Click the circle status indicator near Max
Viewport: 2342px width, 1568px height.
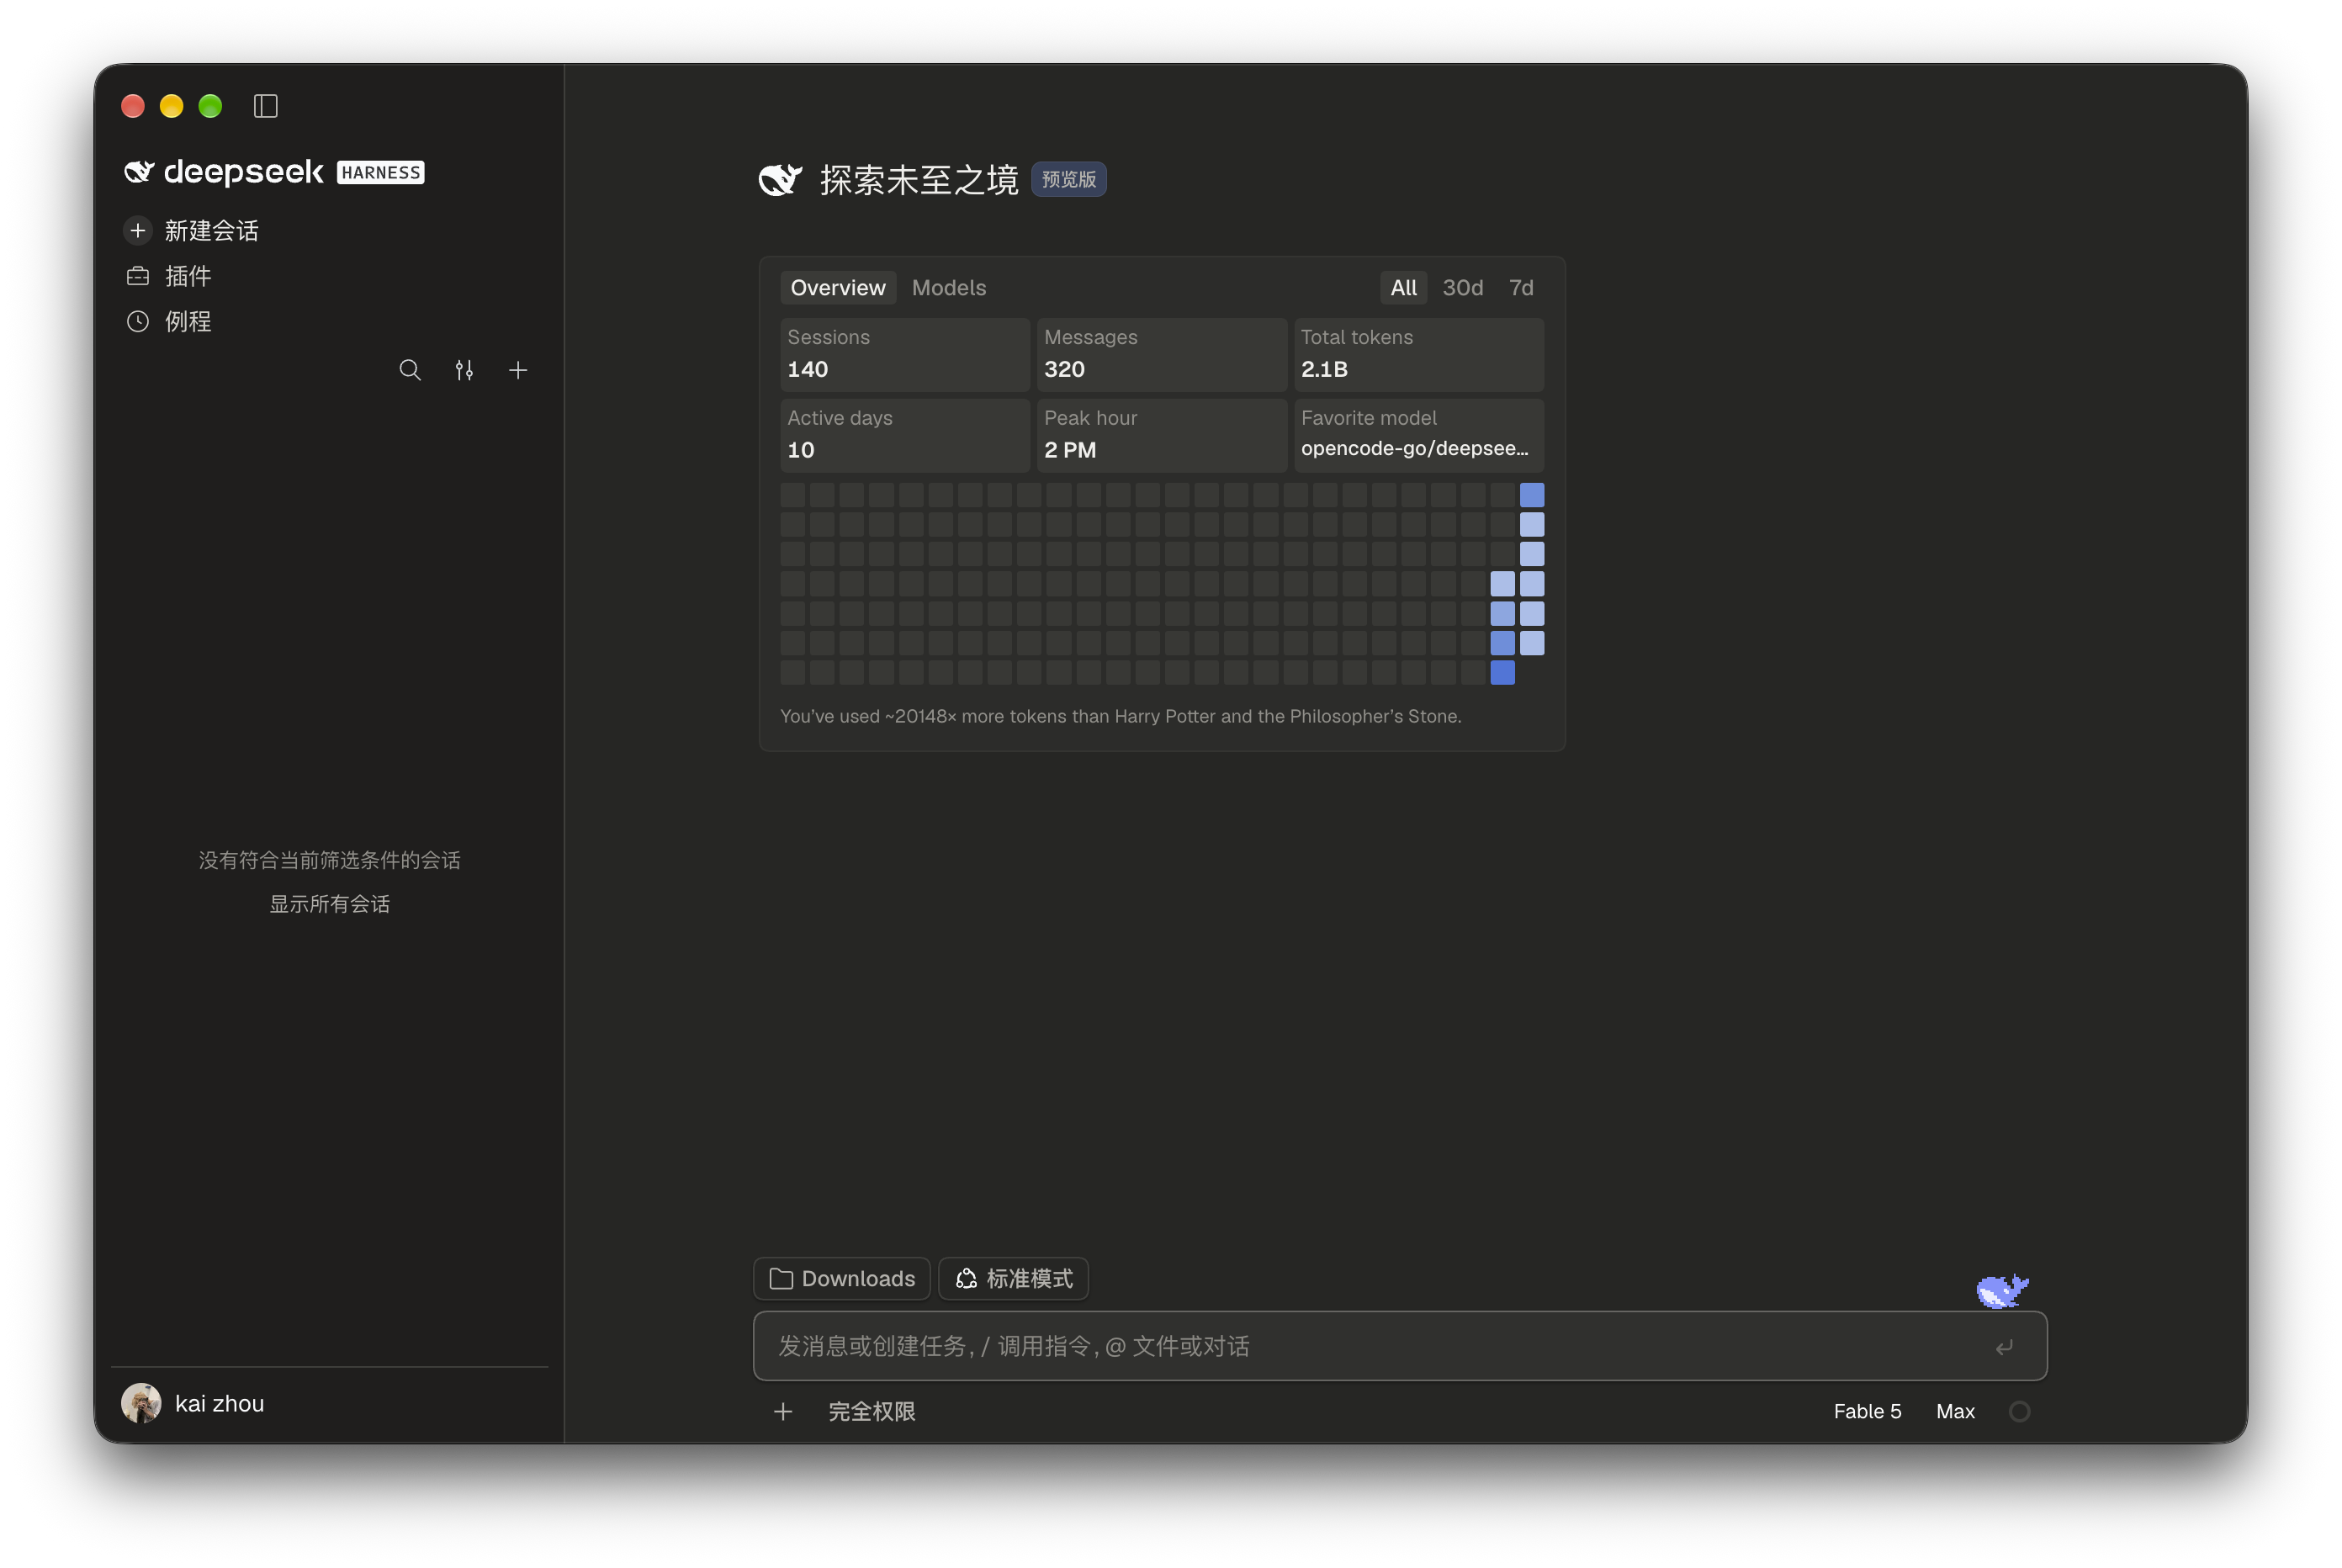2019,1411
